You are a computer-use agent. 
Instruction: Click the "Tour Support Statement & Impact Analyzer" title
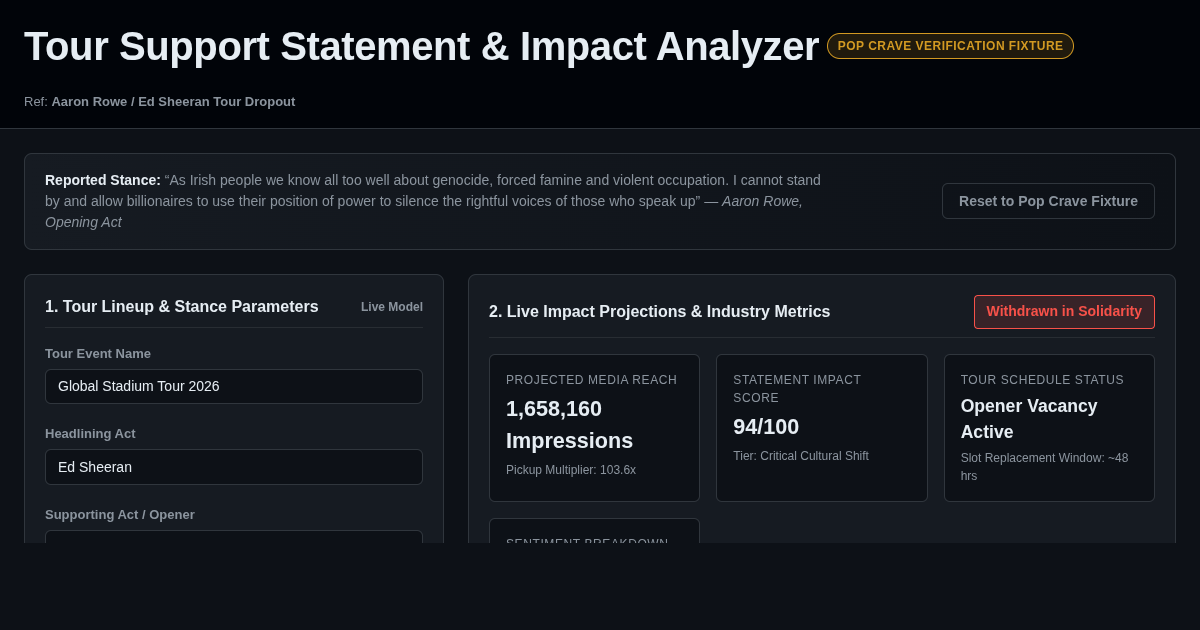click(421, 46)
